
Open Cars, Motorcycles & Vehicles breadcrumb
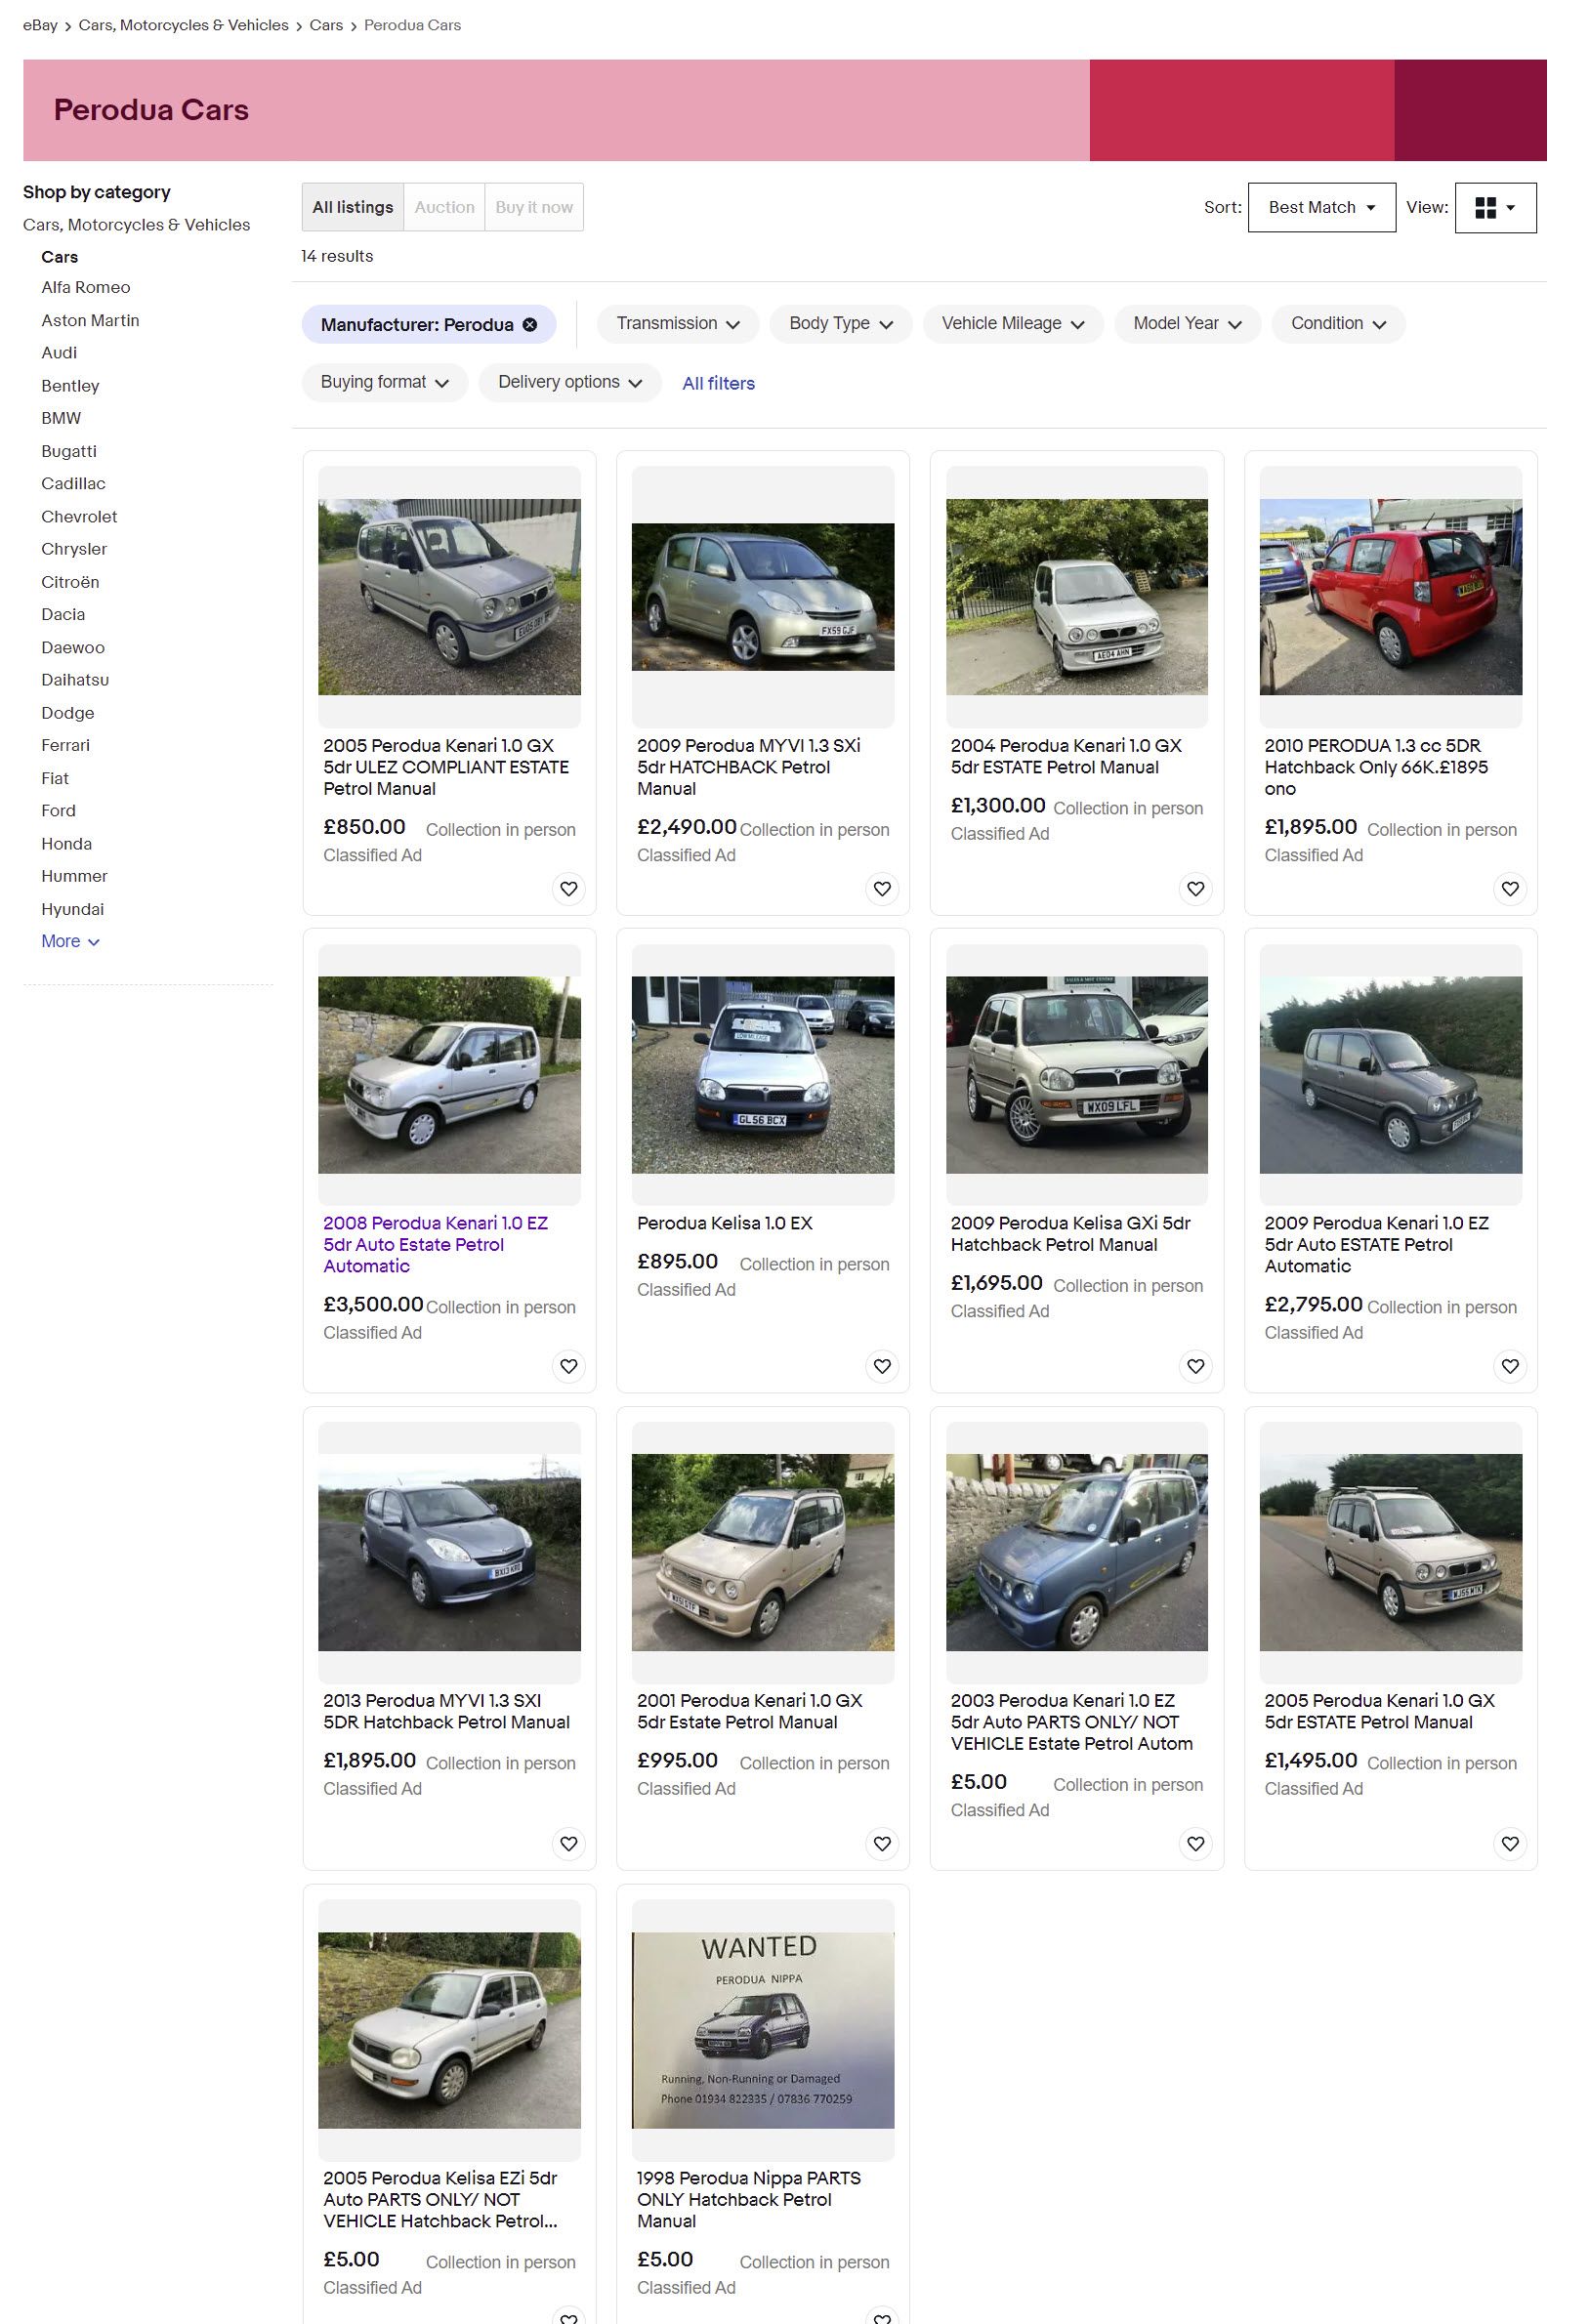click(184, 25)
